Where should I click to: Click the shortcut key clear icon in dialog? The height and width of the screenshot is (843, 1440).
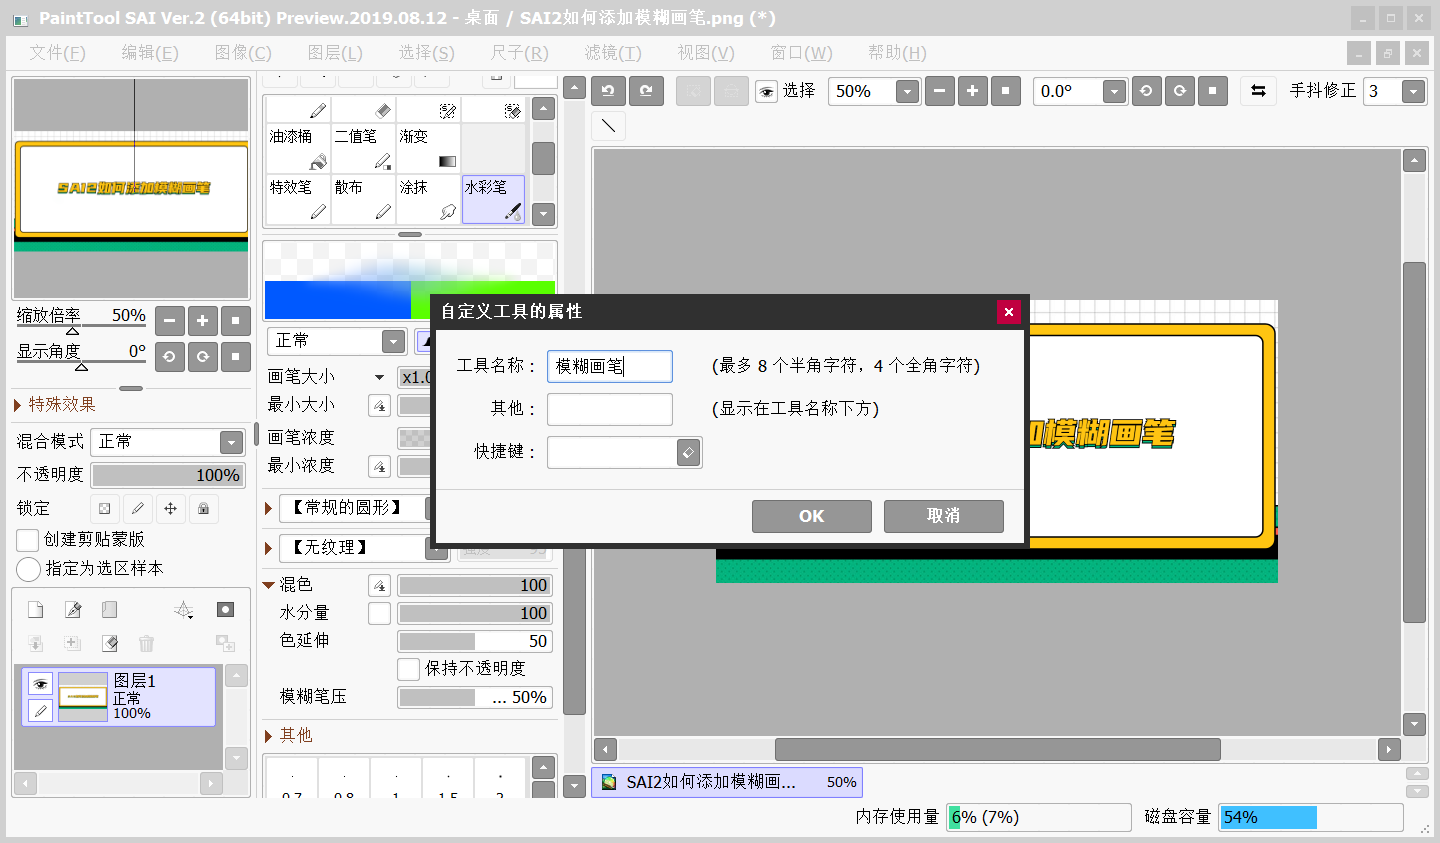click(689, 453)
